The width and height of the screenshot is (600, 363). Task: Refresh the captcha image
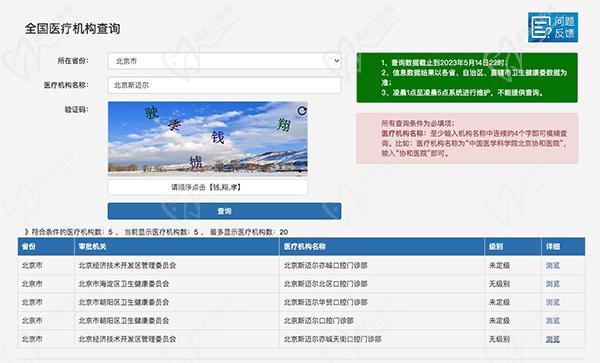[x=302, y=111]
